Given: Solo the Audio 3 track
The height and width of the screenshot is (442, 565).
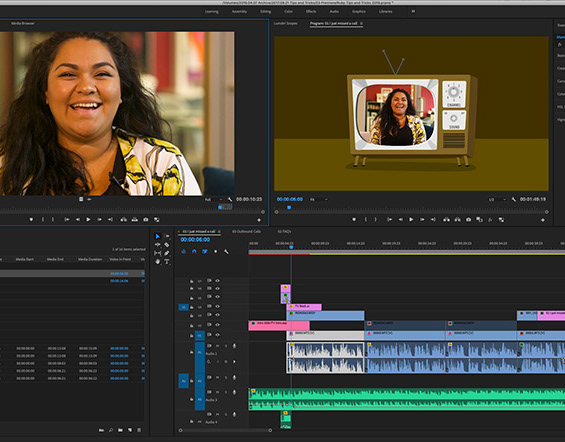Looking at the screenshot, I should click(x=226, y=392).
